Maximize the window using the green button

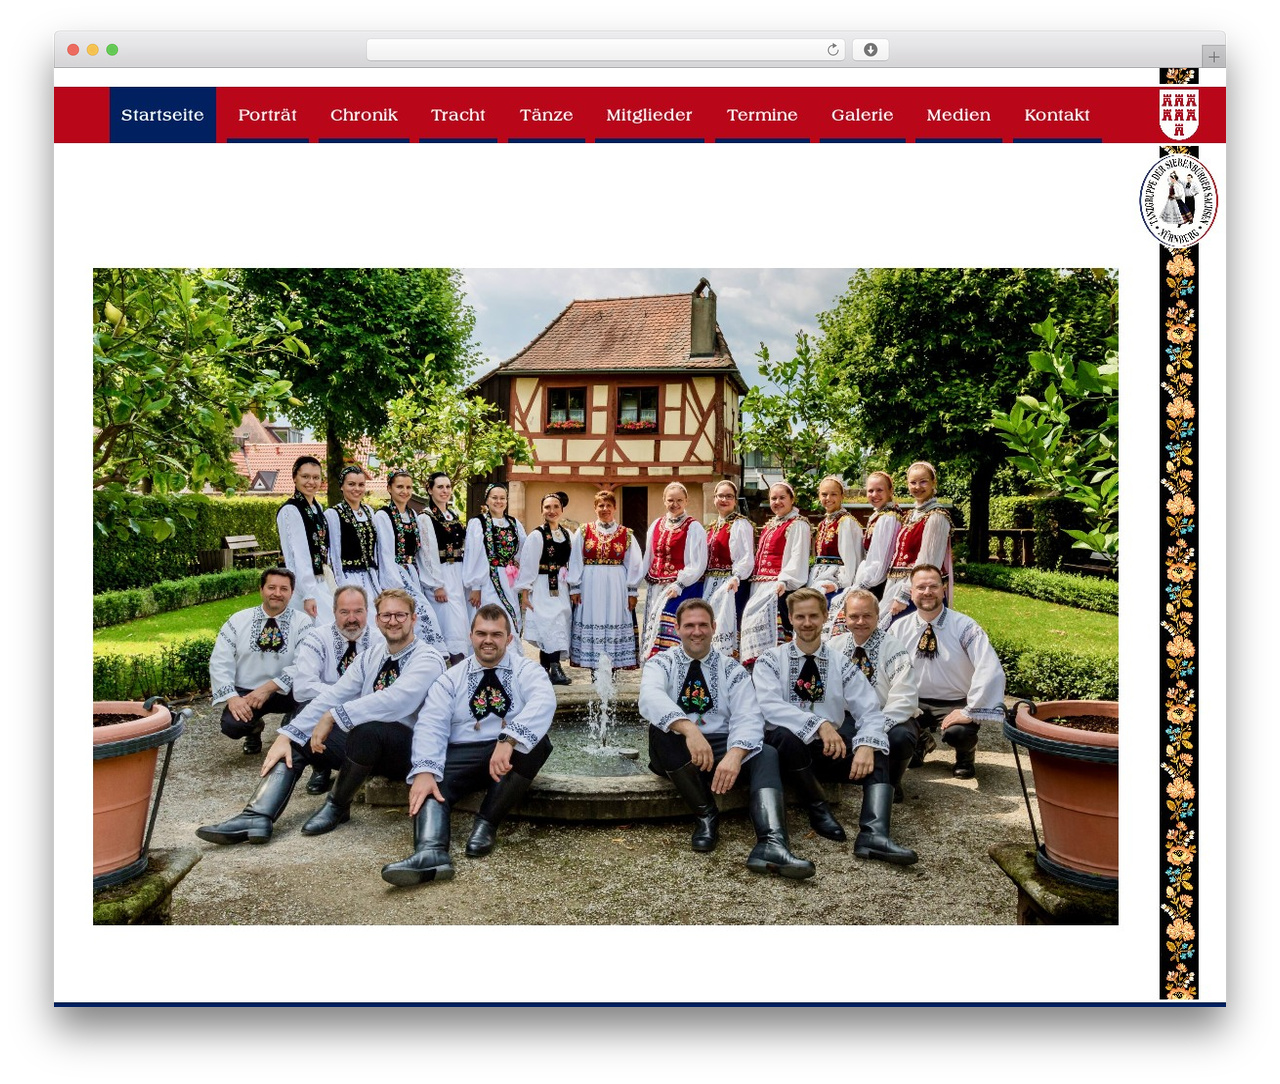click(112, 50)
